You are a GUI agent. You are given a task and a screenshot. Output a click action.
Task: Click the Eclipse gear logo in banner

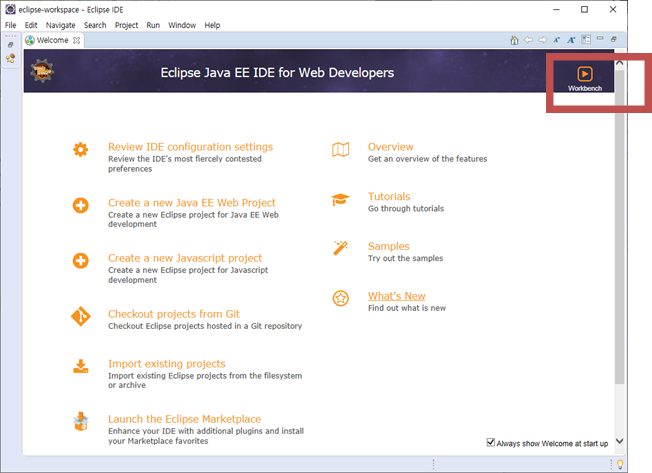click(42, 71)
